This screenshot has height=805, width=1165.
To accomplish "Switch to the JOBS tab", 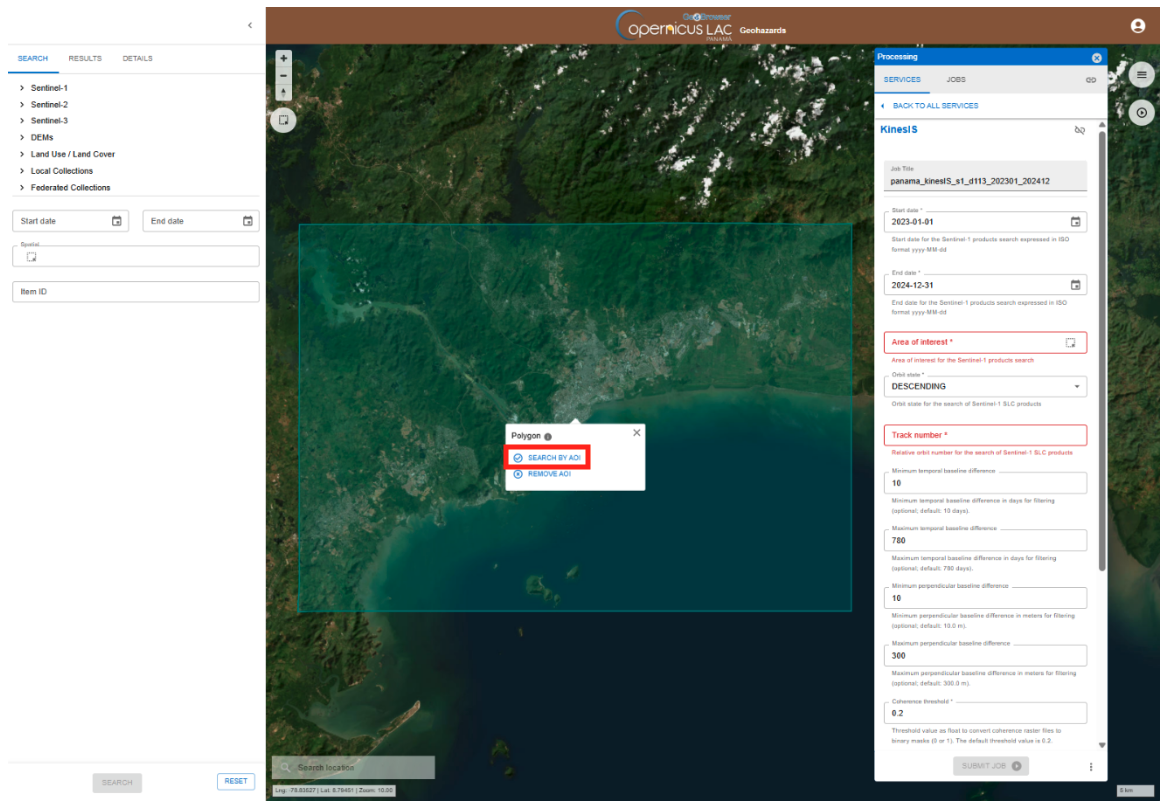I will click(x=956, y=80).
